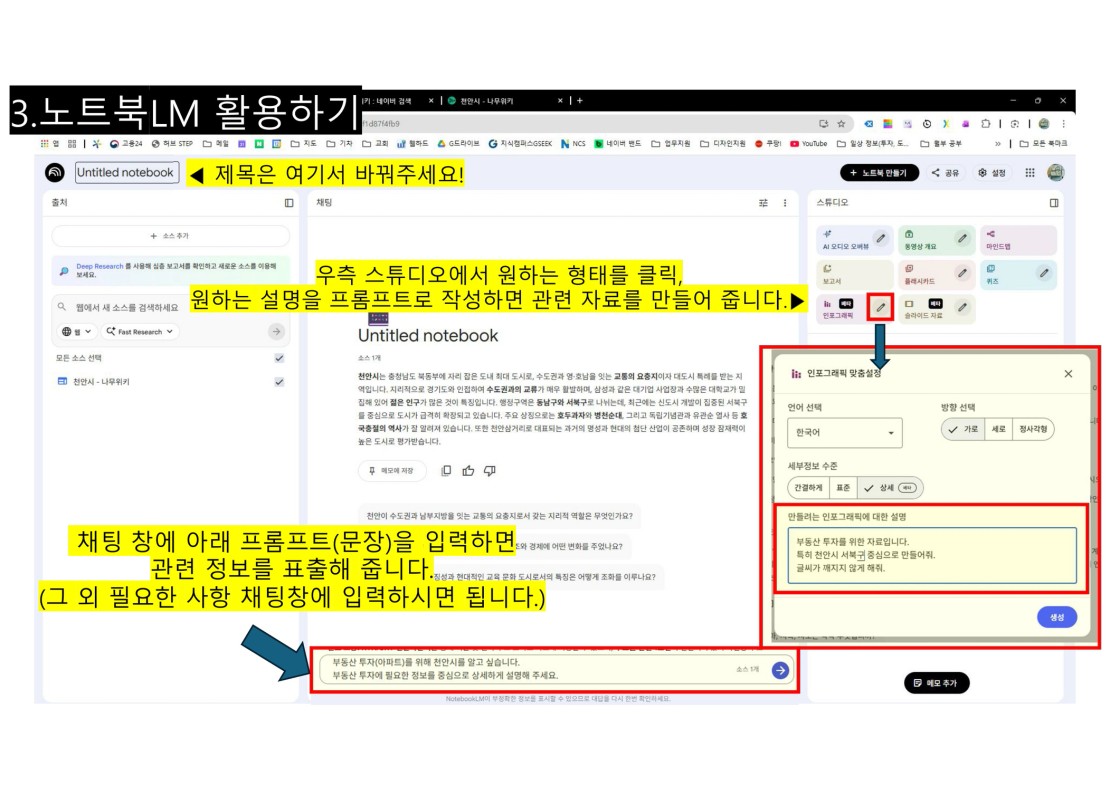Send the chat prompt with arrow button
Image resolution: width=1110 pixels, height=785 pixels.
click(780, 670)
